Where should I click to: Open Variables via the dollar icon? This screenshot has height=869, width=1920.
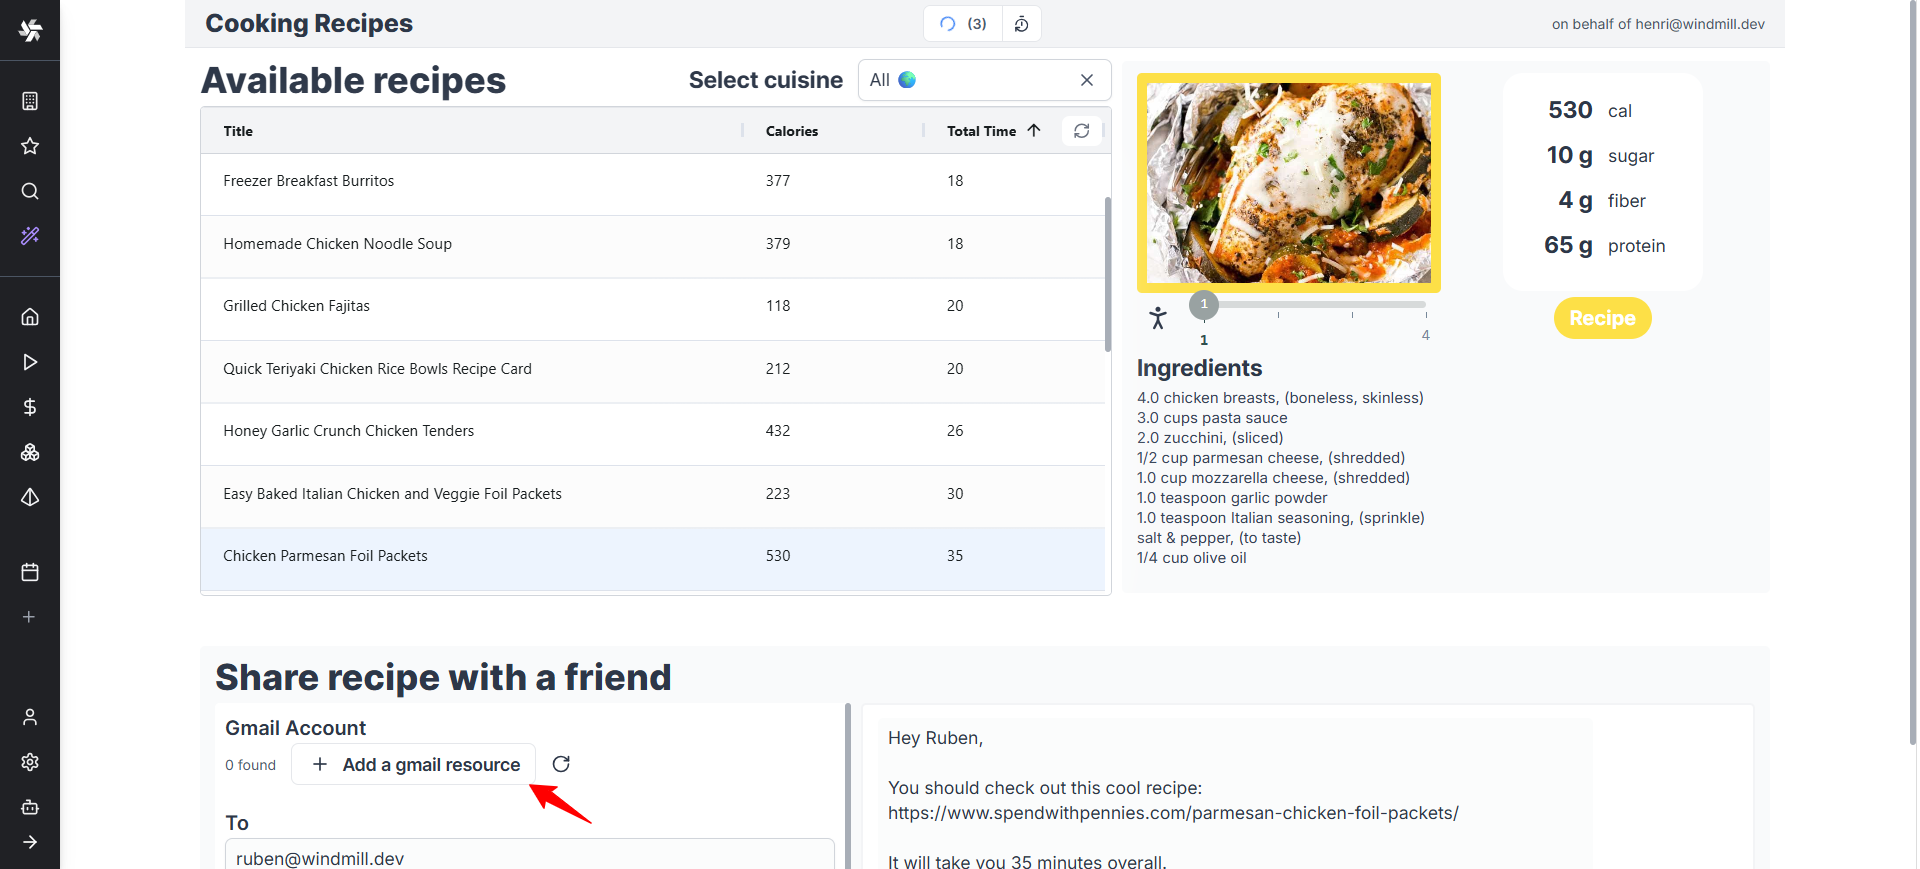tap(30, 407)
